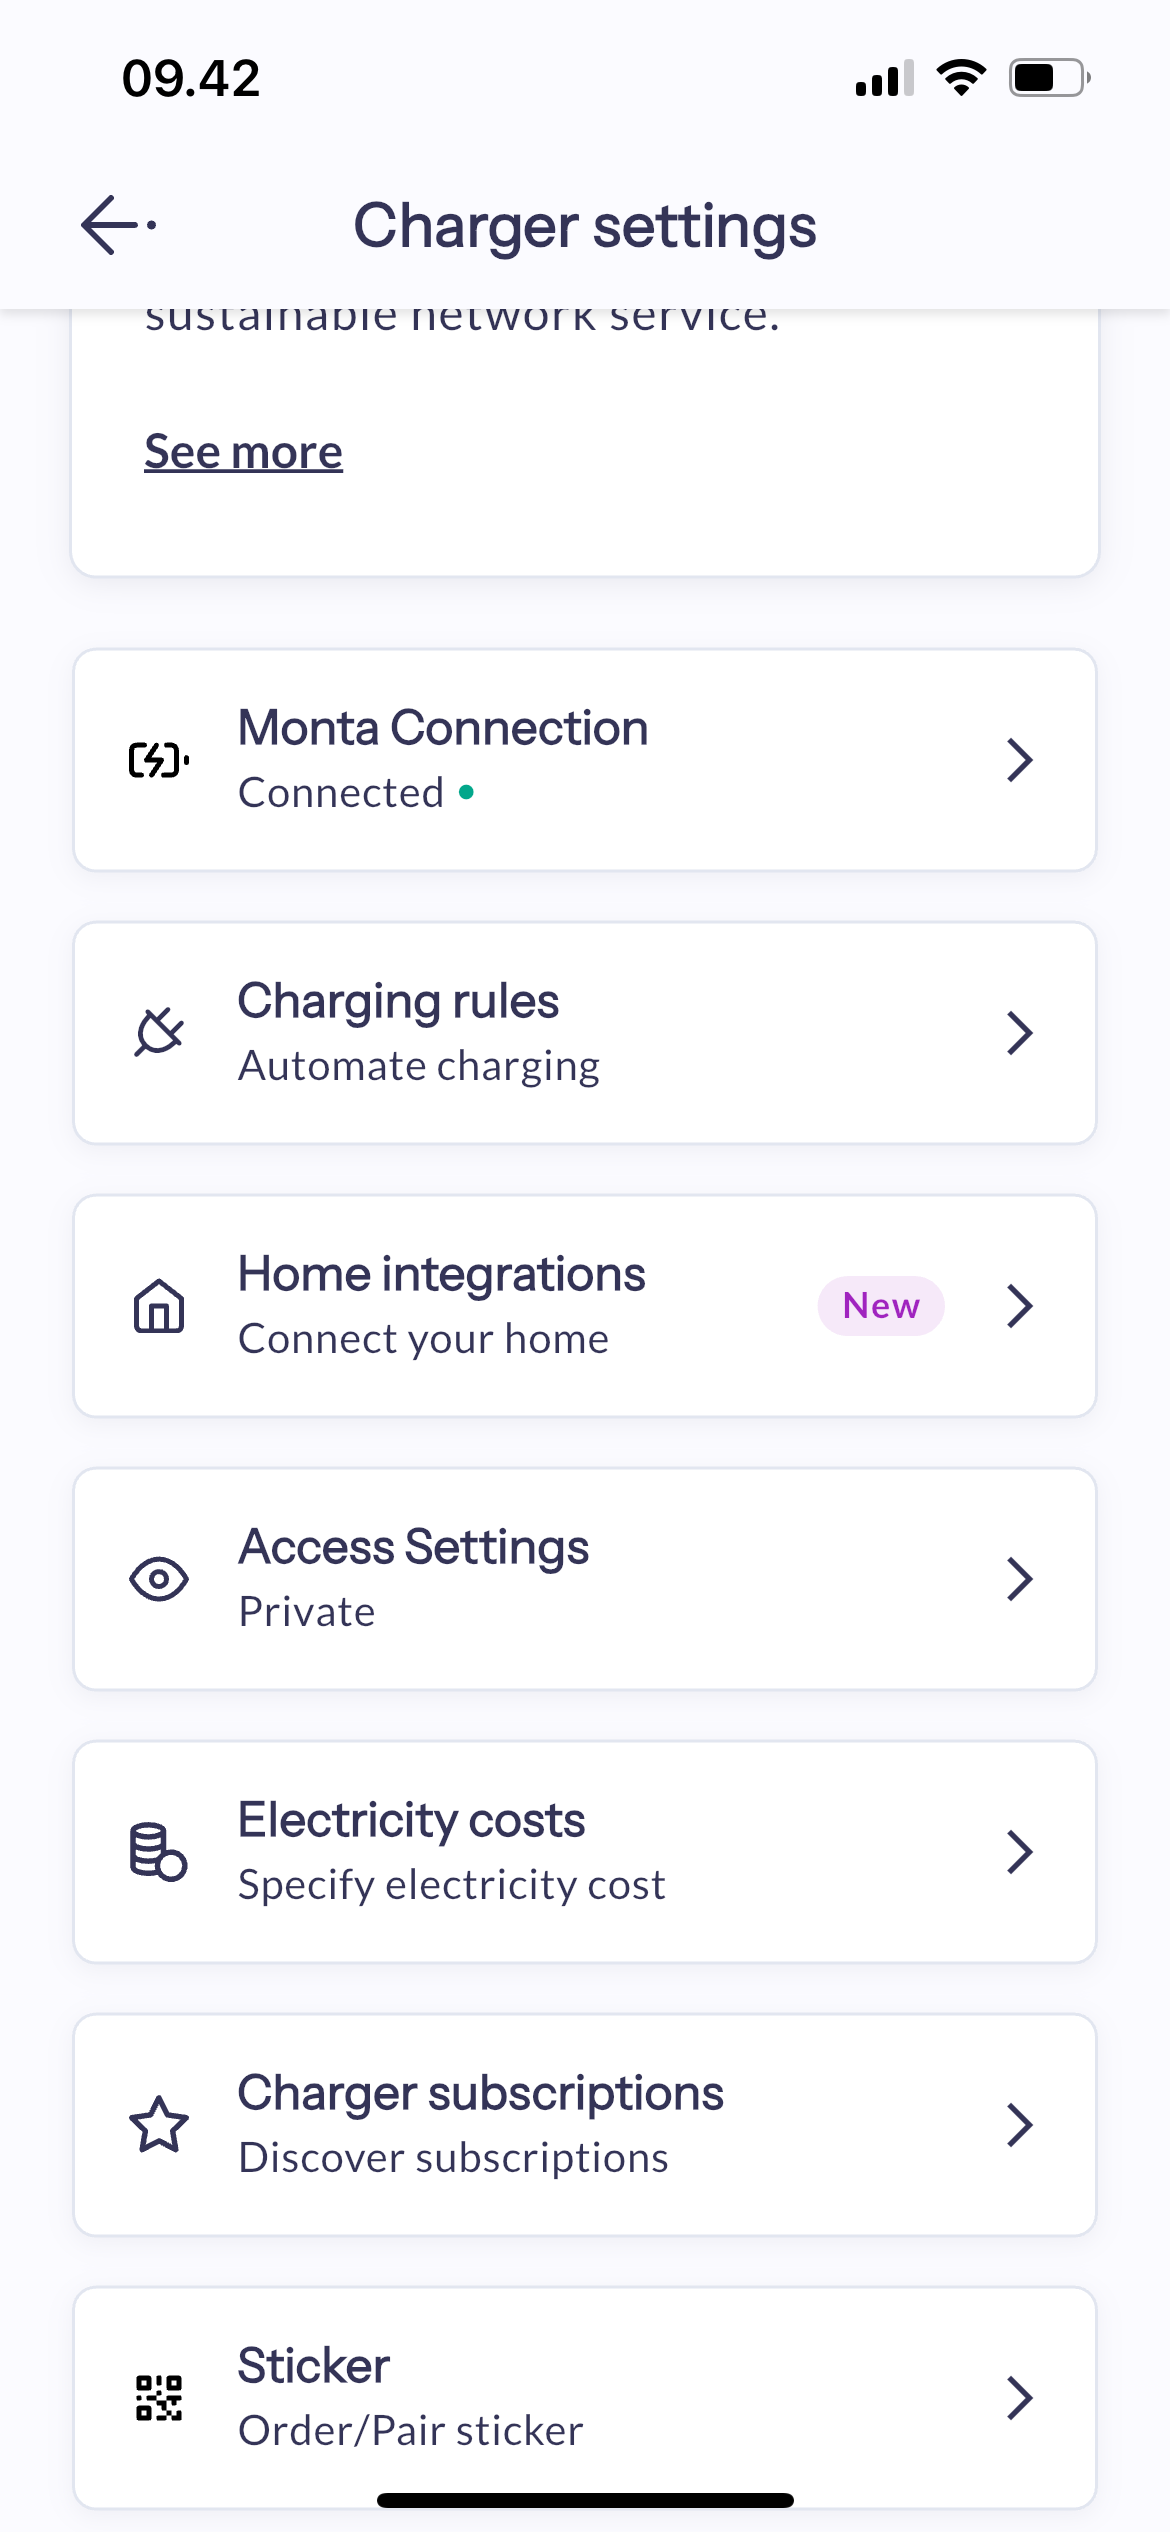Screen dimensions: 1170x2532
Task: Open Charging rules using right chevron
Action: tap(1019, 1033)
